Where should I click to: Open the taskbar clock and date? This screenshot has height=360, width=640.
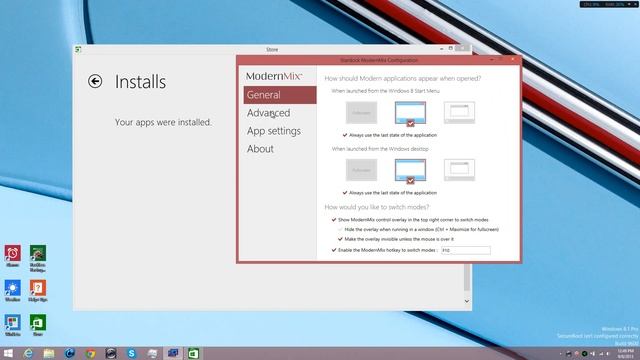pos(625,353)
